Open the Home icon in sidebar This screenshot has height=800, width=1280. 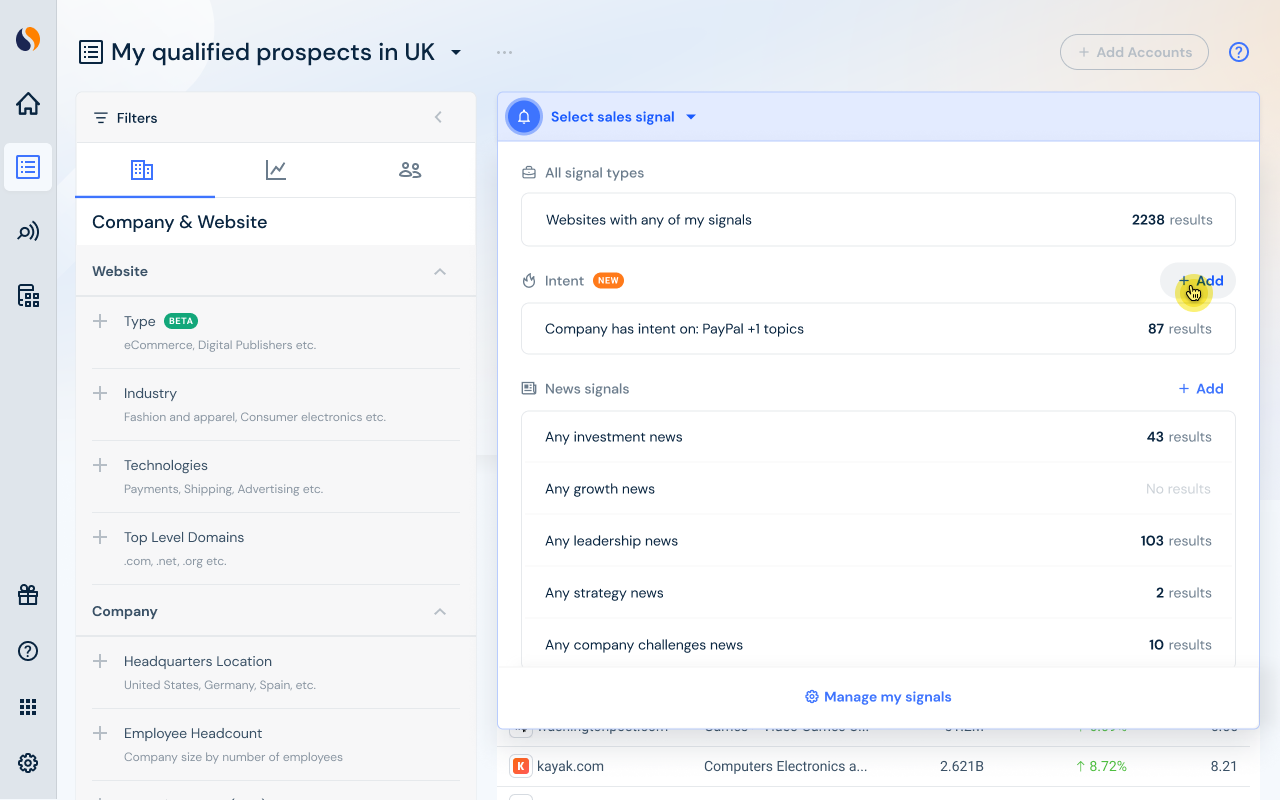coord(28,103)
